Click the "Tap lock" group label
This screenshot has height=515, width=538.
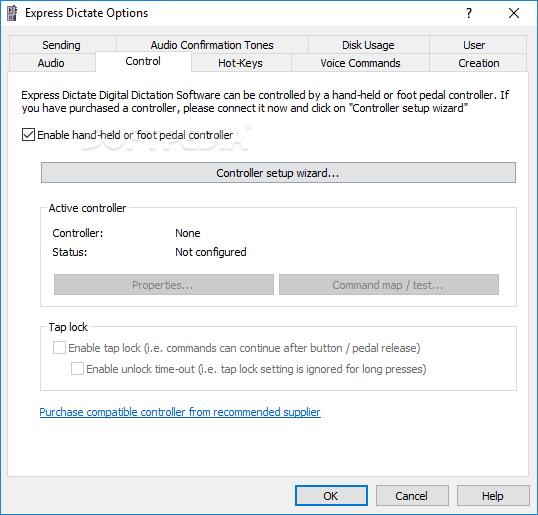point(68,327)
